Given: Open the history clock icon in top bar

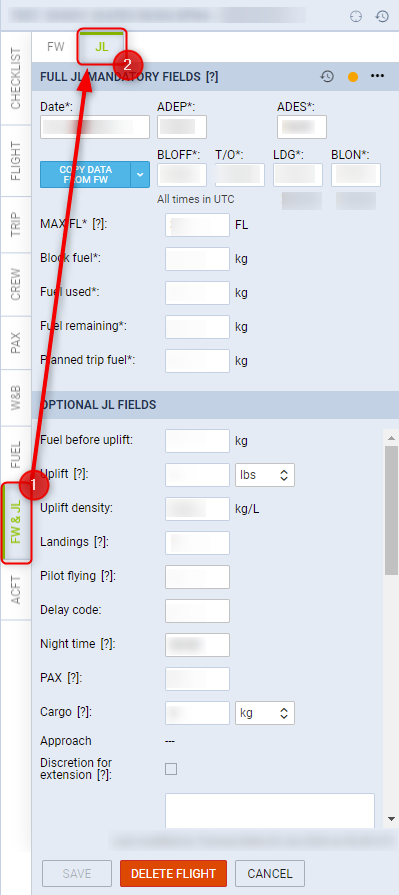Looking at the screenshot, I should click(x=382, y=16).
